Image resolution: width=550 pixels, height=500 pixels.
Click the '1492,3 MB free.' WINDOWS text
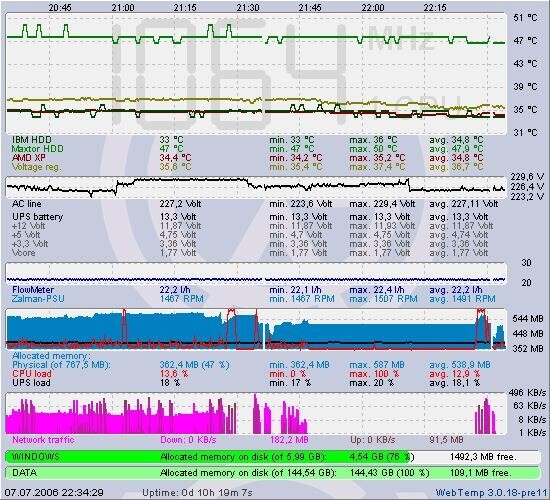(483, 457)
